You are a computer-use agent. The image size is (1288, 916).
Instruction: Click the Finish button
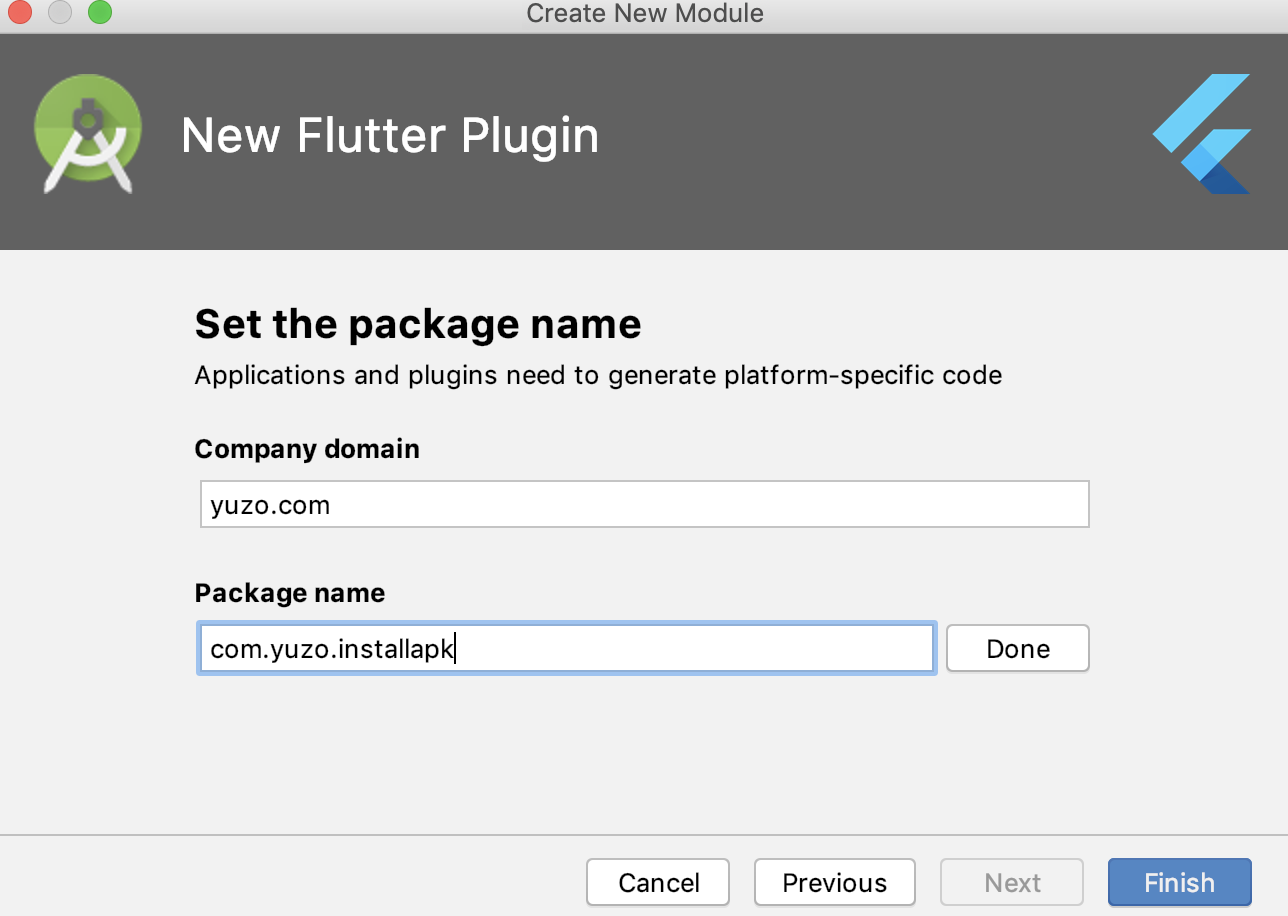coord(1179,883)
